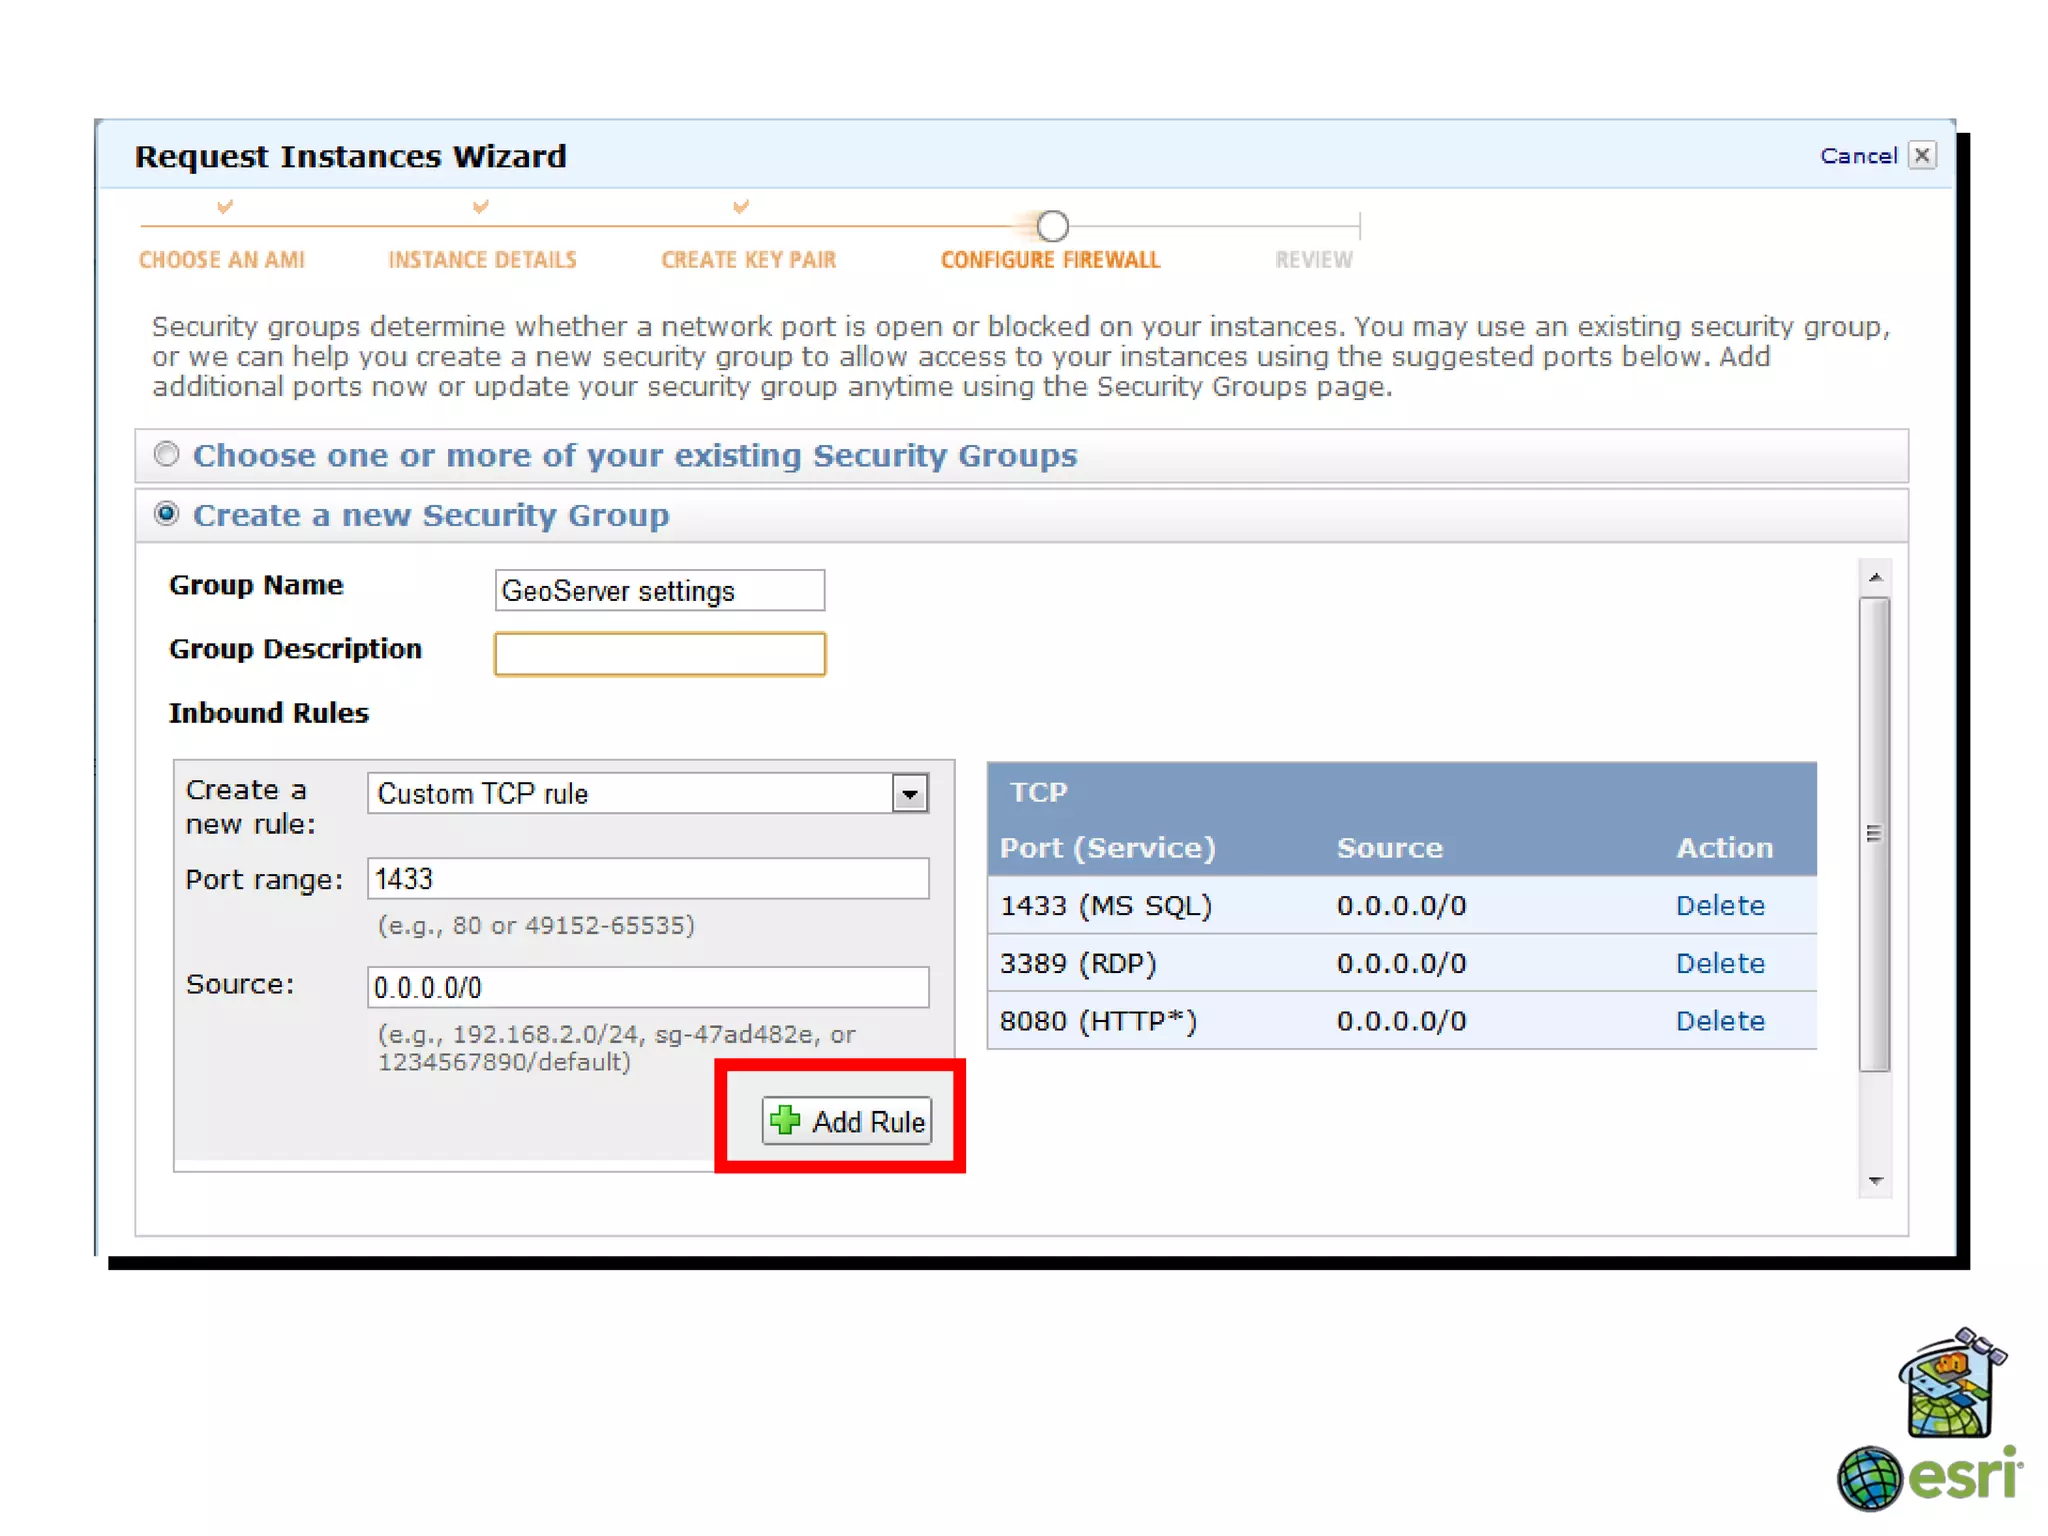
Task: Click the Choose an AMI checkmark
Action: click(225, 207)
